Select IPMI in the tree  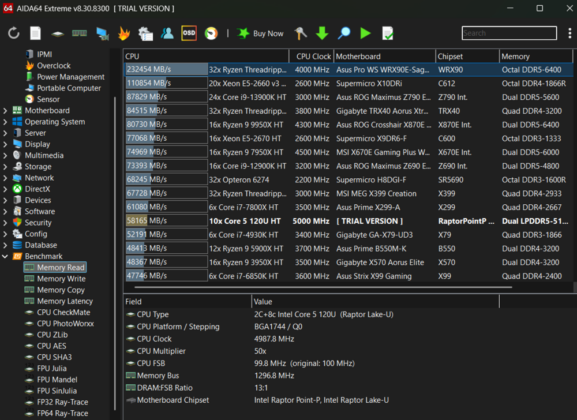39,54
